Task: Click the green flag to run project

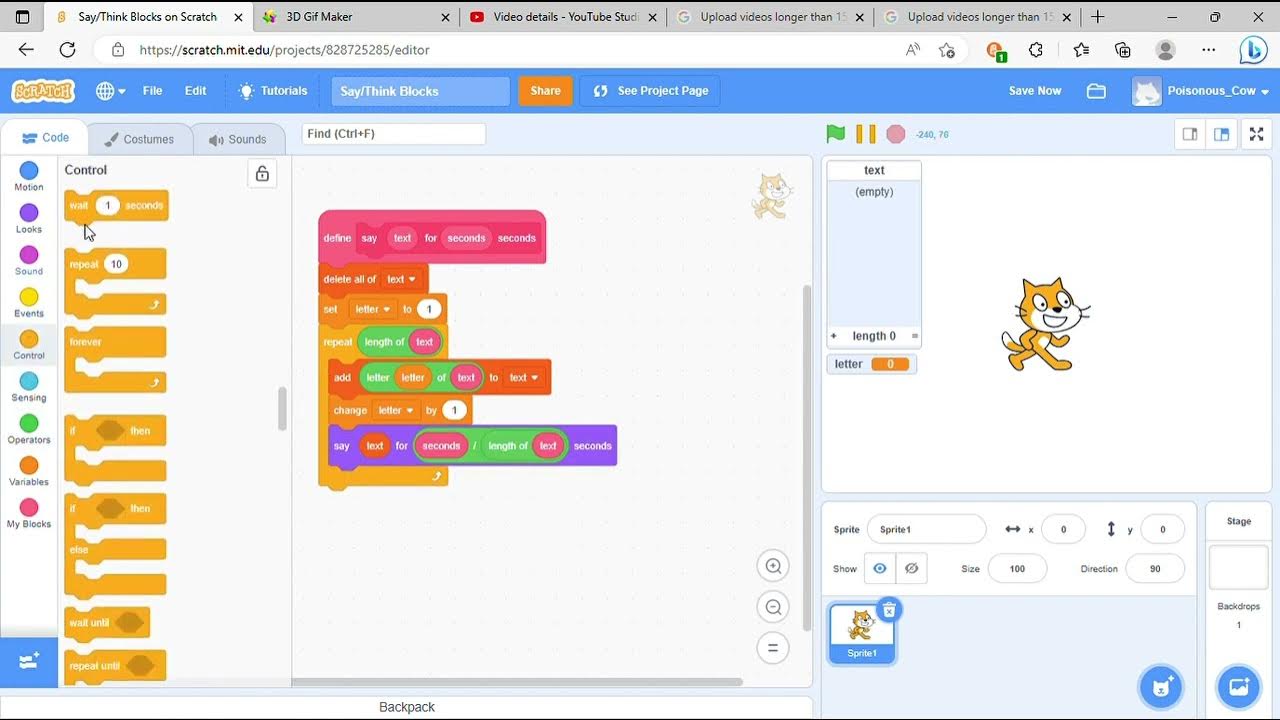Action: [x=836, y=134]
